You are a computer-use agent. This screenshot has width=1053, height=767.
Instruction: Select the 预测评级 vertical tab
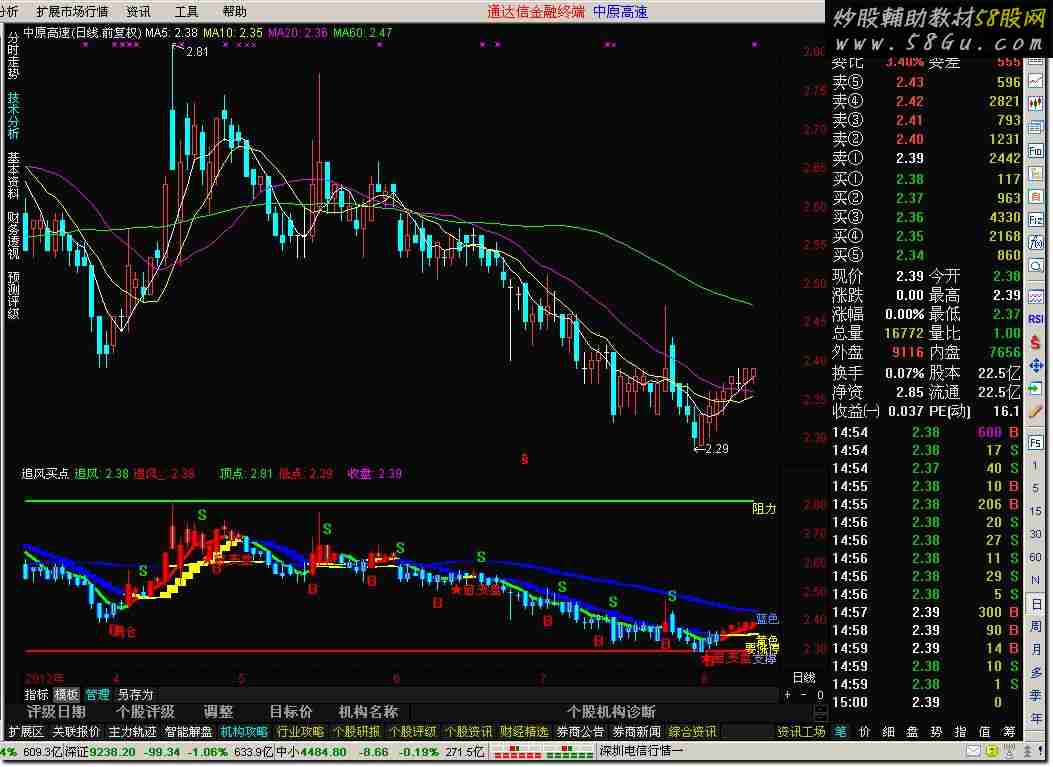point(13,295)
